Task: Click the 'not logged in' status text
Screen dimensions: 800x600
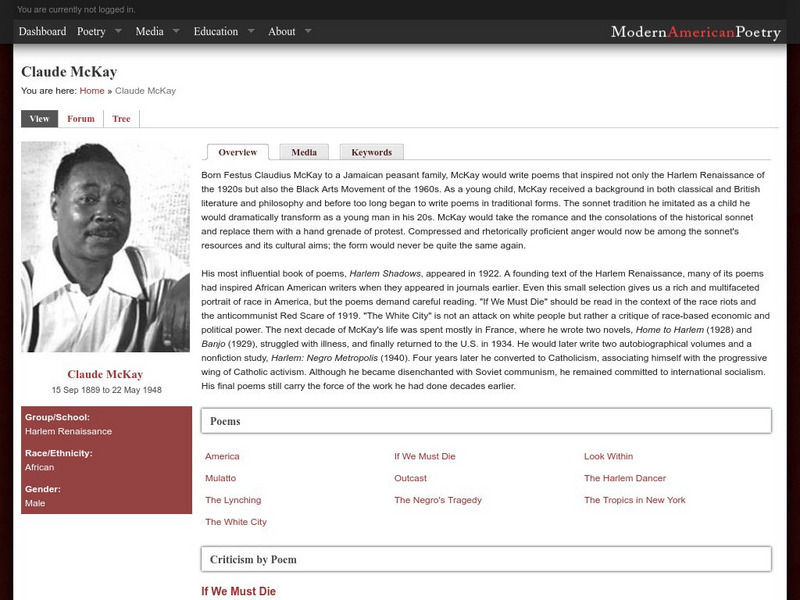Action: (77, 10)
